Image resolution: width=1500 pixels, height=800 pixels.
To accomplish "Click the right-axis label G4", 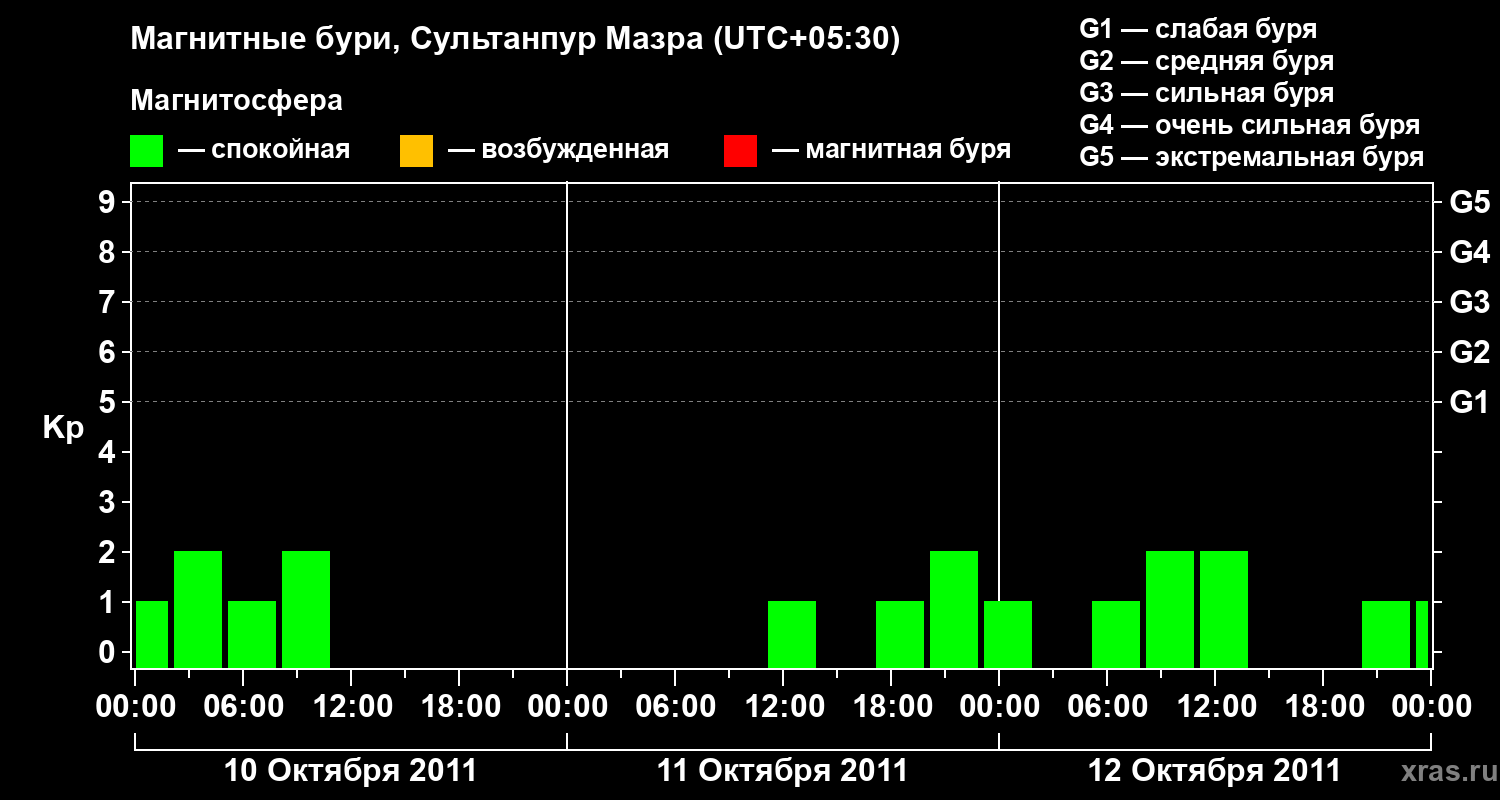I will click(x=1469, y=252).
